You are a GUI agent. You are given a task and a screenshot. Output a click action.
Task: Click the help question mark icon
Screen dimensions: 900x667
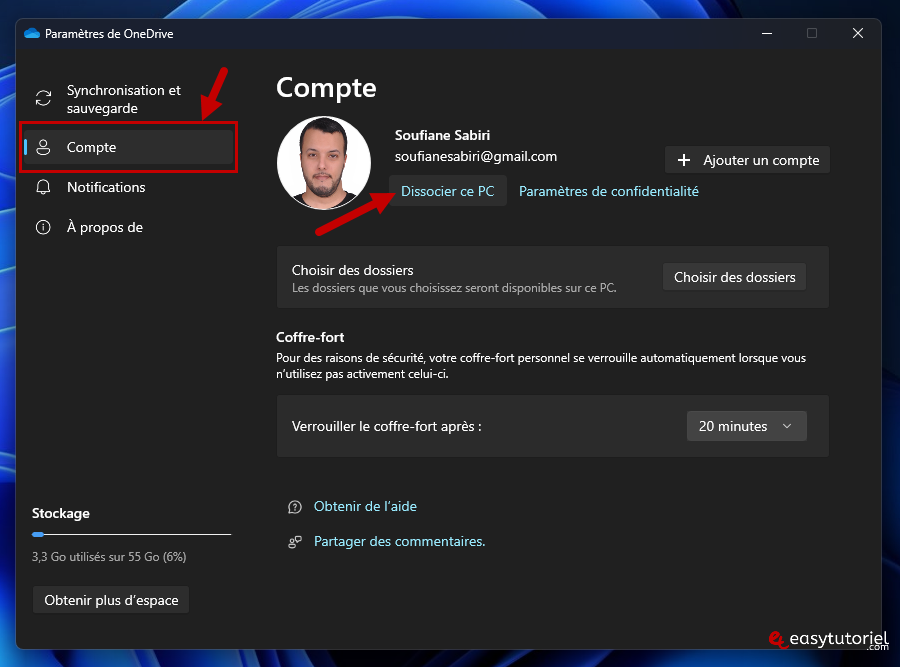(x=294, y=507)
